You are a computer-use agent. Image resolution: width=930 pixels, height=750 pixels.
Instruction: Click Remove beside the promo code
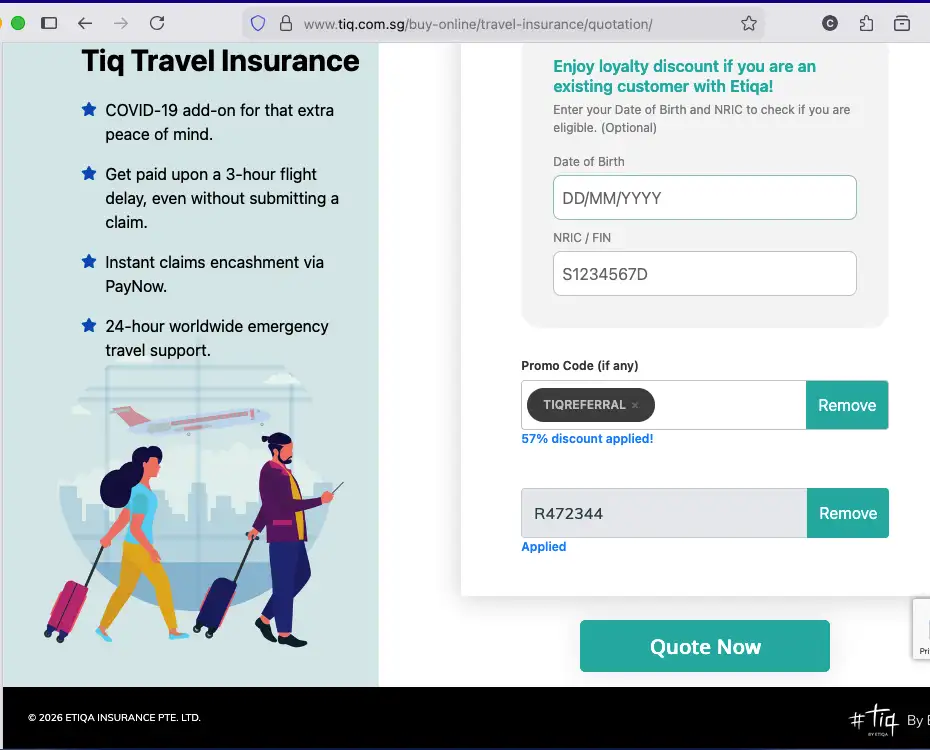pos(847,405)
